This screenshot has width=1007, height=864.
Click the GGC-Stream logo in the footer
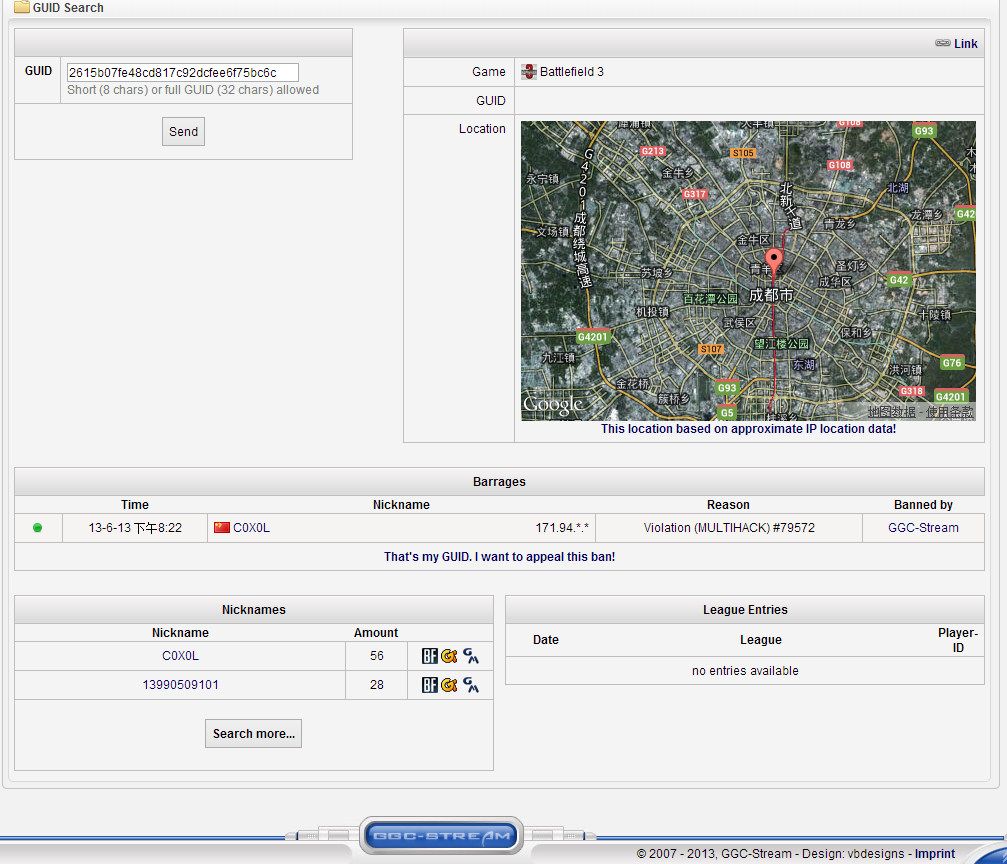440,835
